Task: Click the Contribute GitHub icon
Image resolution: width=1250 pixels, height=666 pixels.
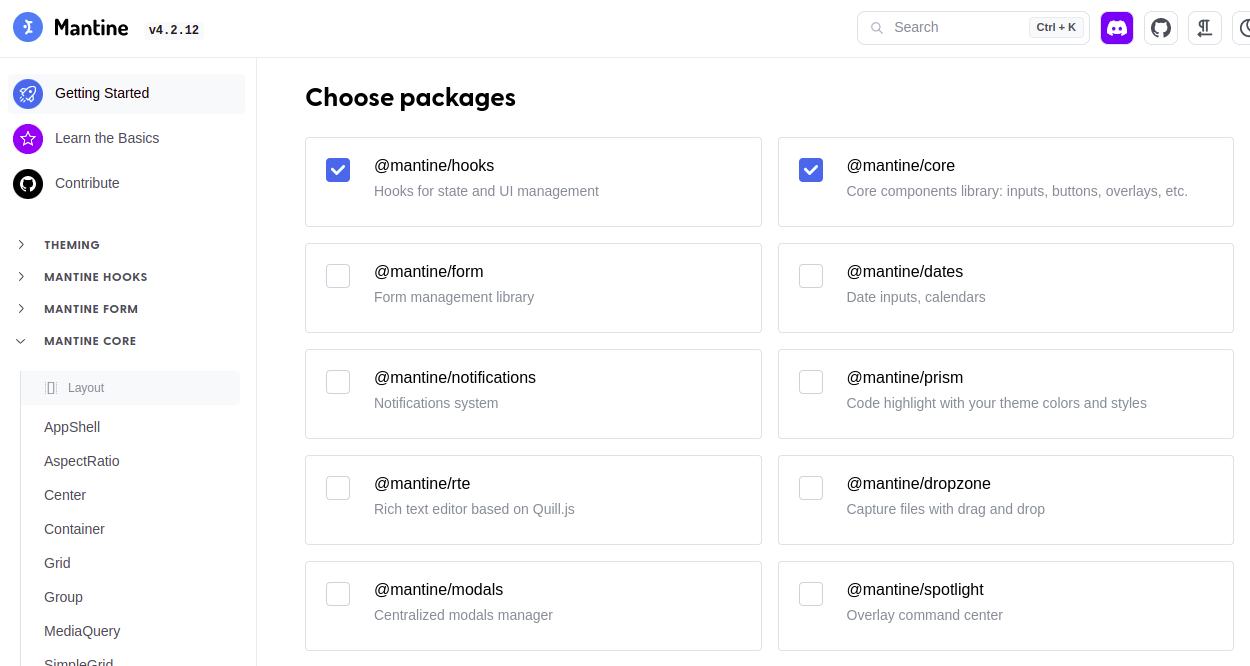Action: coord(28,184)
